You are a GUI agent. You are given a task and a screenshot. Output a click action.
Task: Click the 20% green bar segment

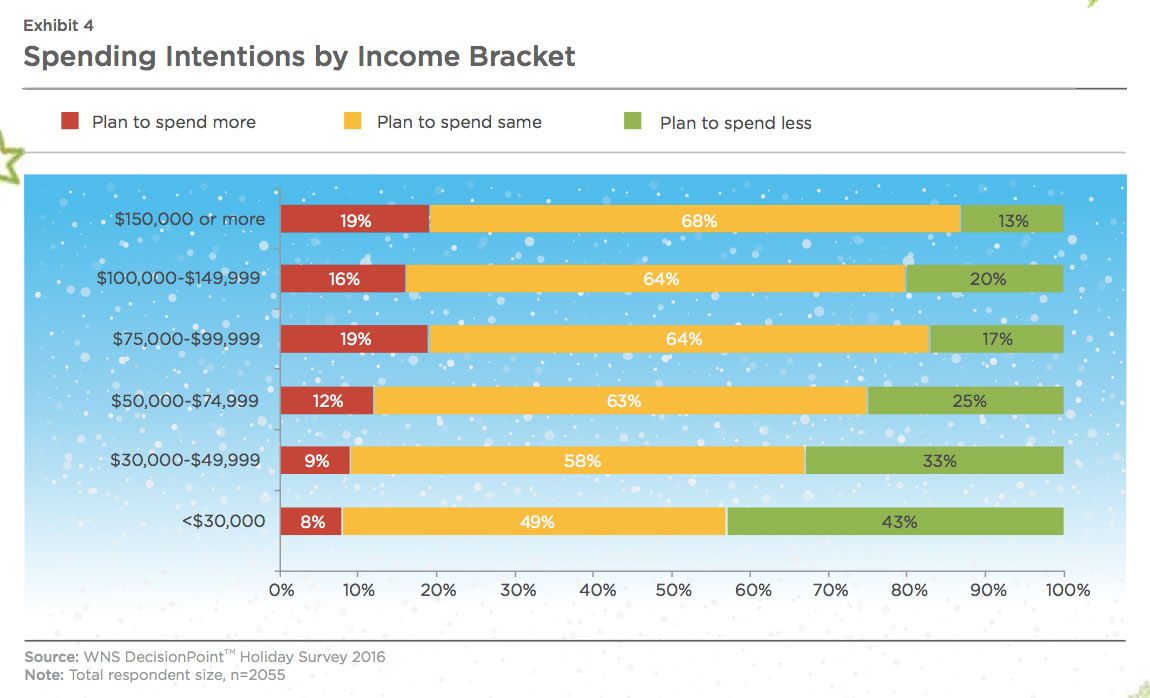(985, 279)
